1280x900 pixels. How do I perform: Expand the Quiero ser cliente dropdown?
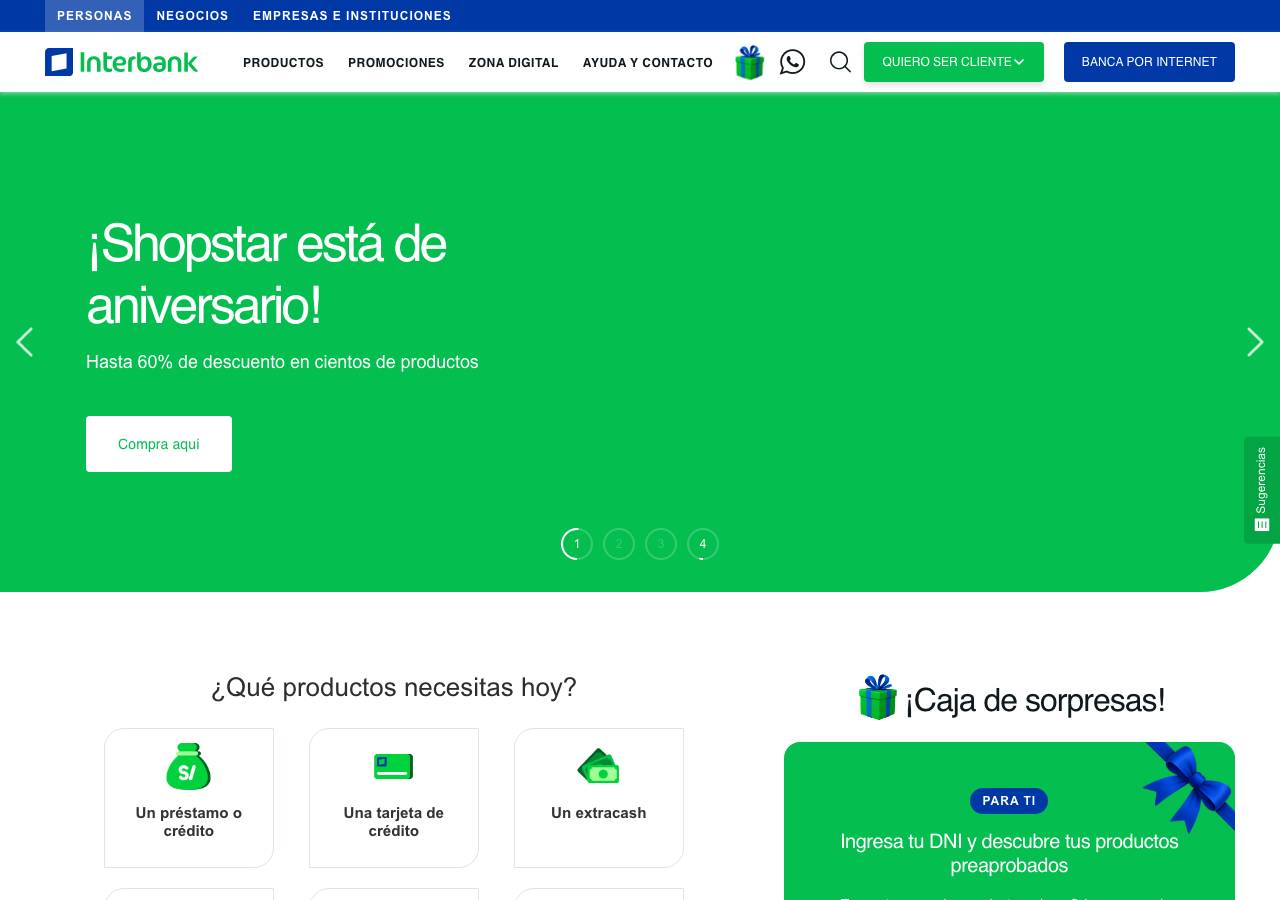tap(954, 62)
